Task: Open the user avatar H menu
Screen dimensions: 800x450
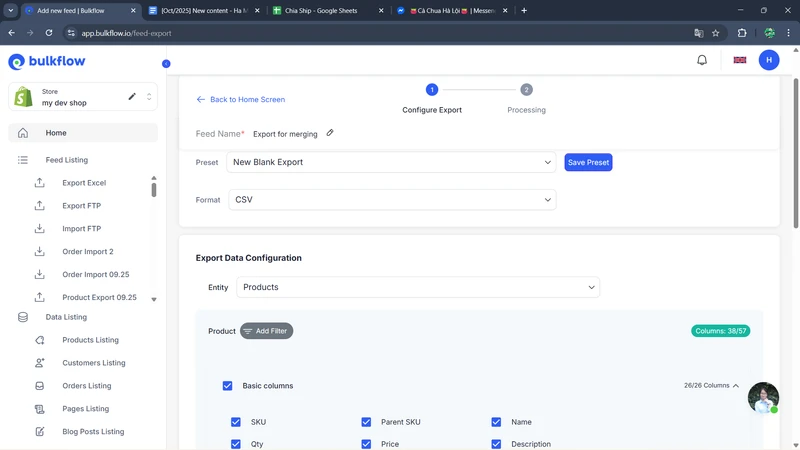Action: pos(768,60)
